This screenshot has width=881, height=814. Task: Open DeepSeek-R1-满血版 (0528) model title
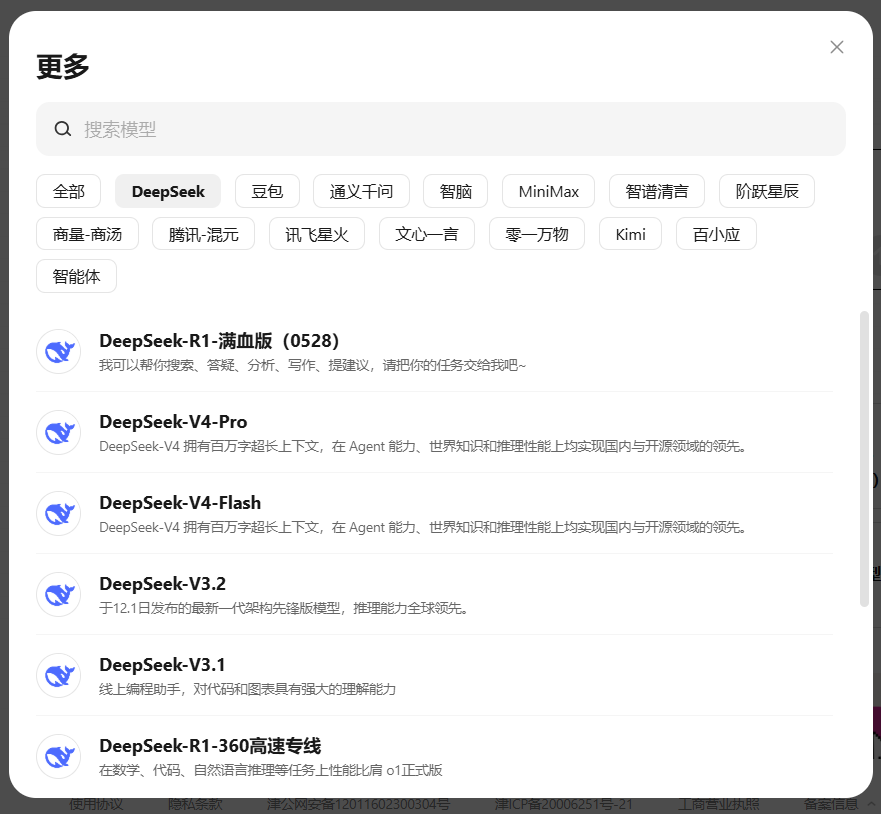219,341
